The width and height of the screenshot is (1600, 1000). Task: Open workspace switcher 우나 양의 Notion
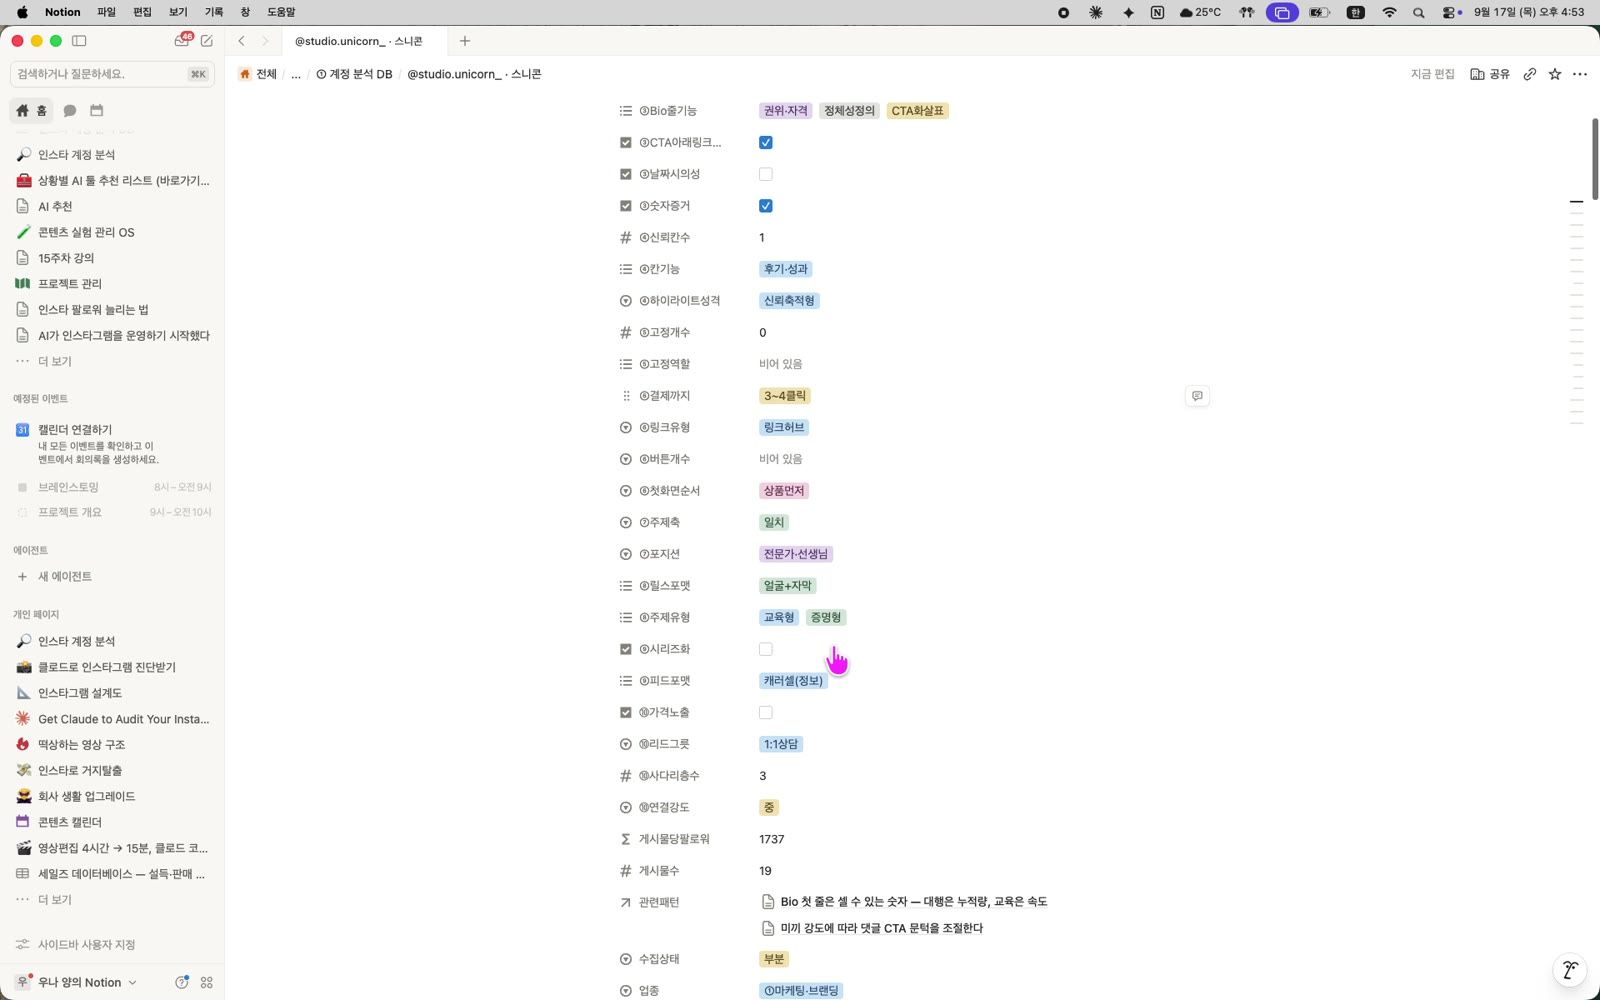pos(77,983)
